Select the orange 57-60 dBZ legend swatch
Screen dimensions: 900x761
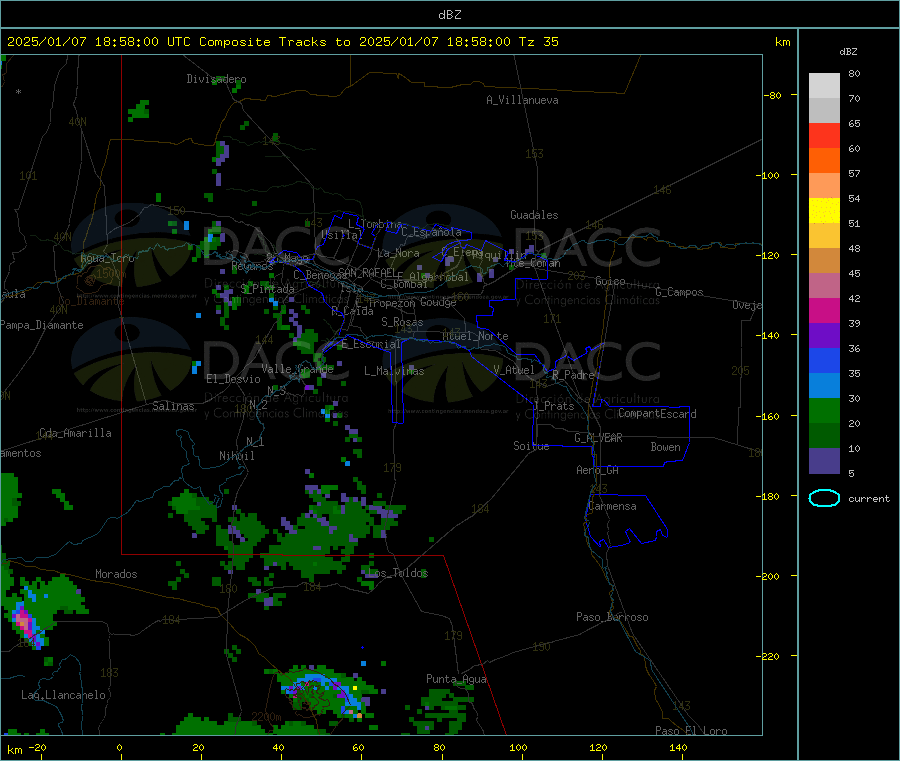(824, 161)
